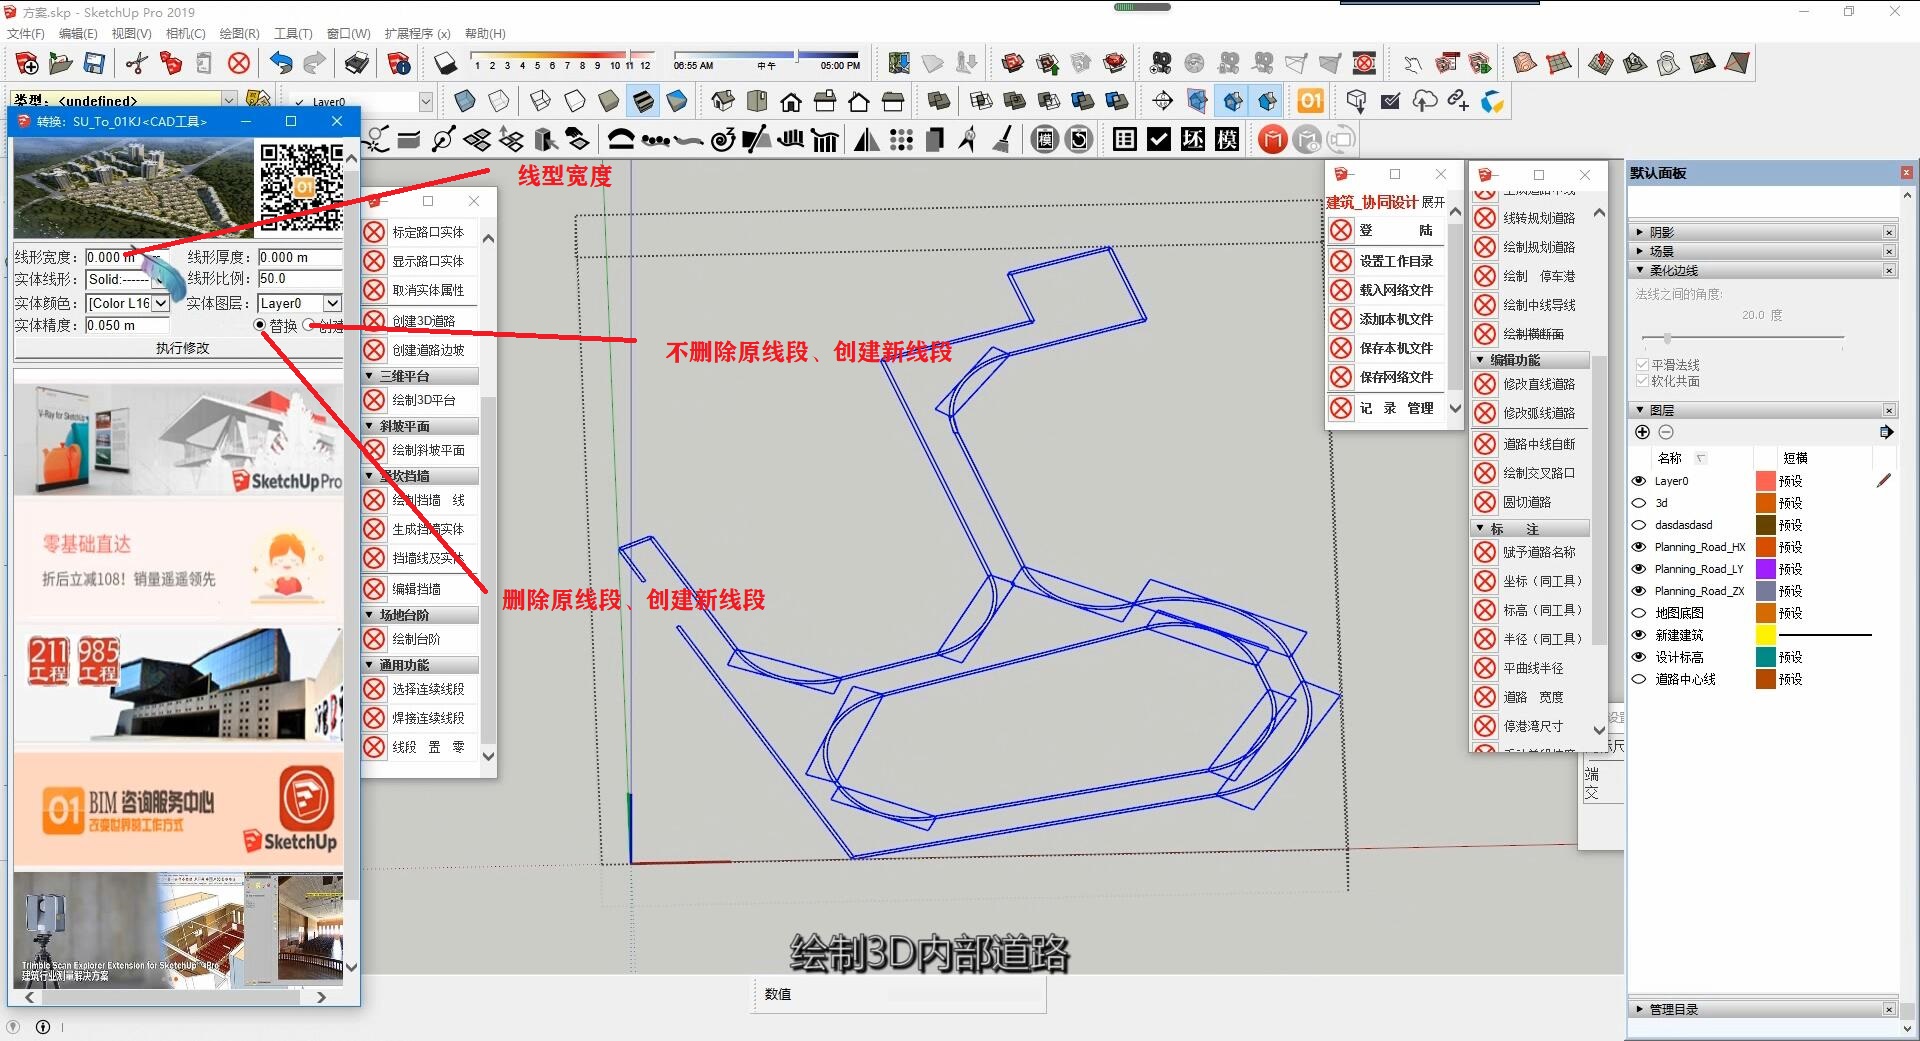
Task: Toggle visibility of Layer0
Action: [1639, 481]
